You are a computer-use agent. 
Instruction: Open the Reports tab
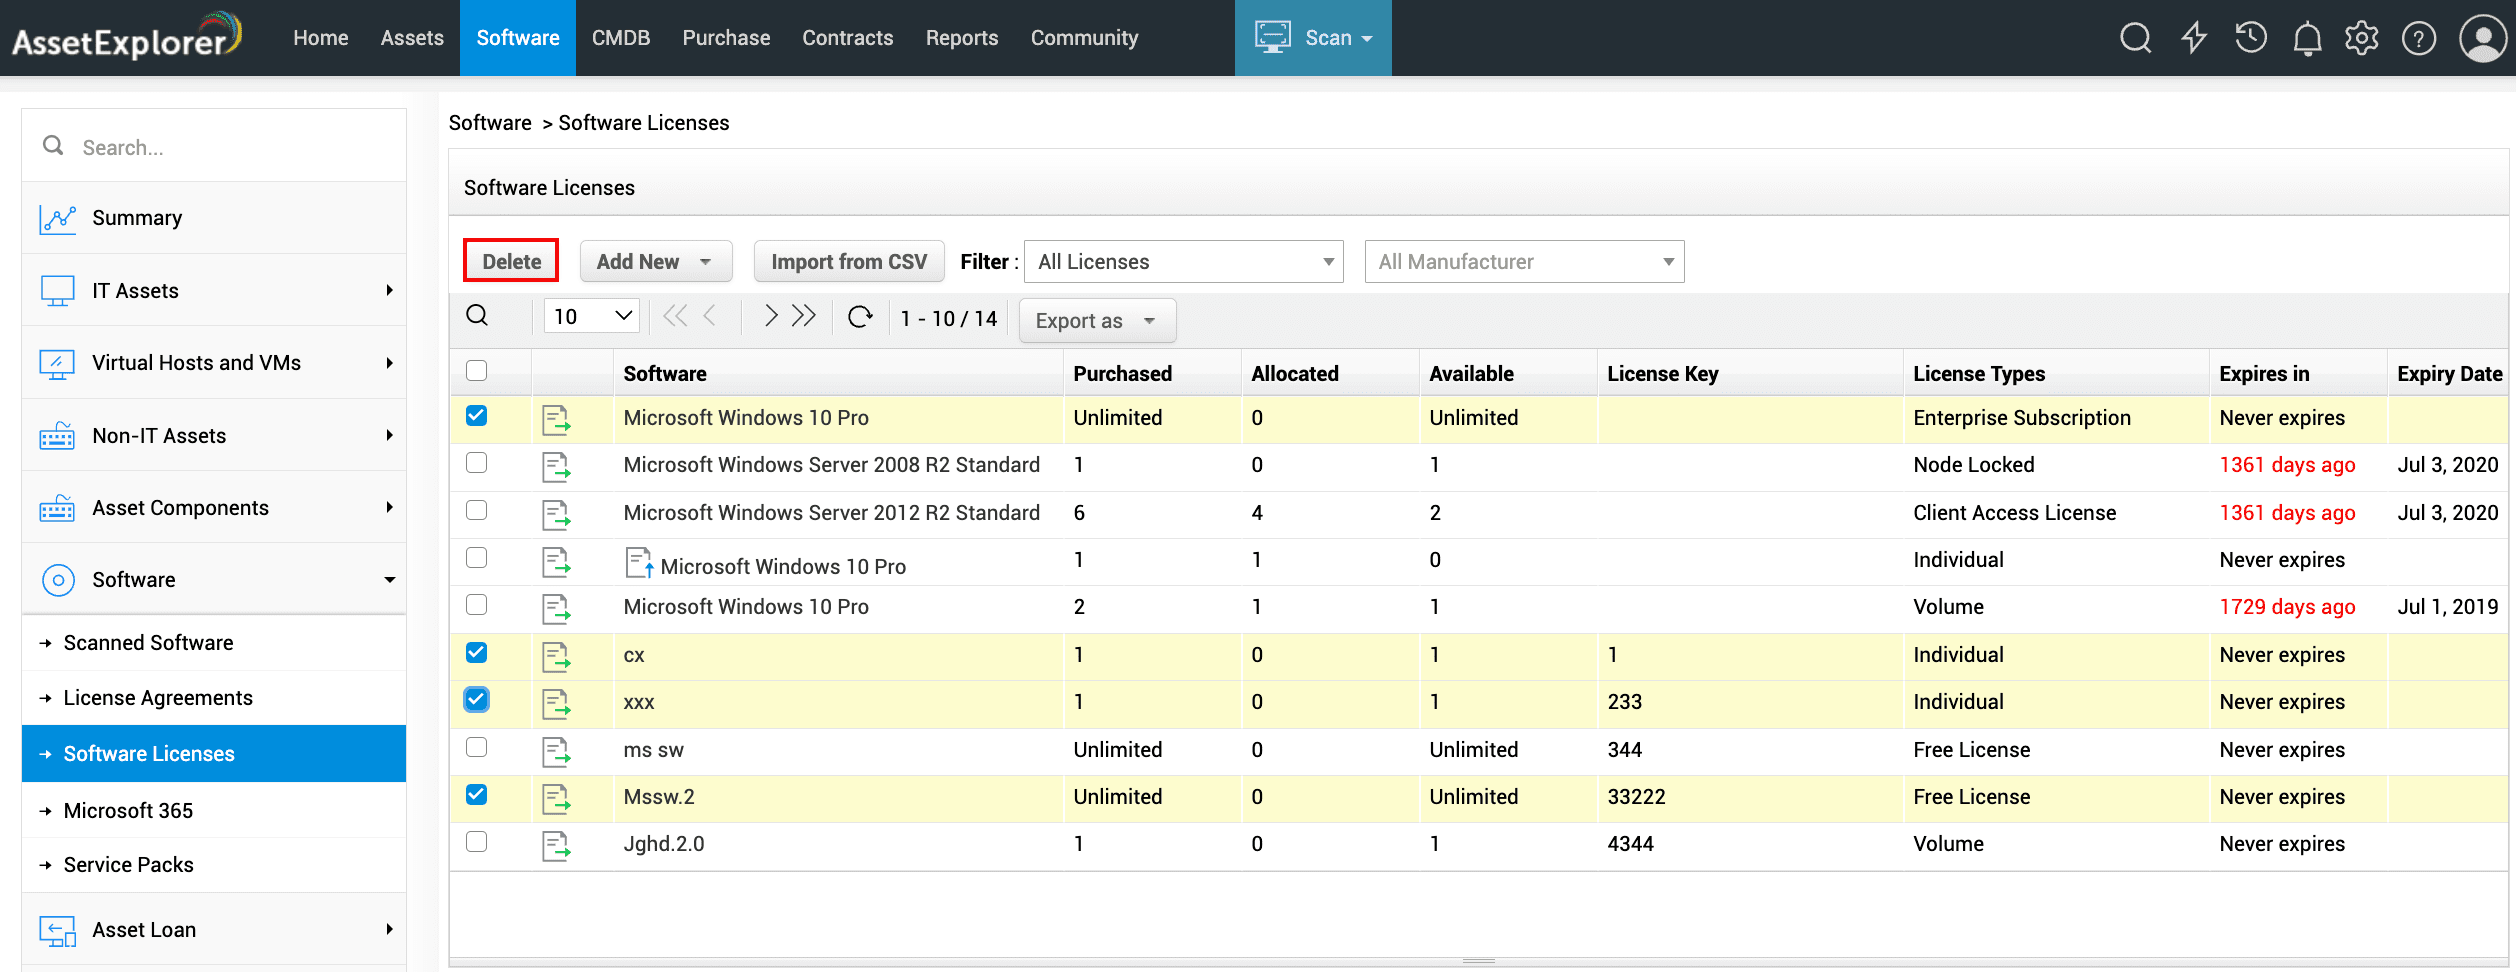click(x=961, y=38)
